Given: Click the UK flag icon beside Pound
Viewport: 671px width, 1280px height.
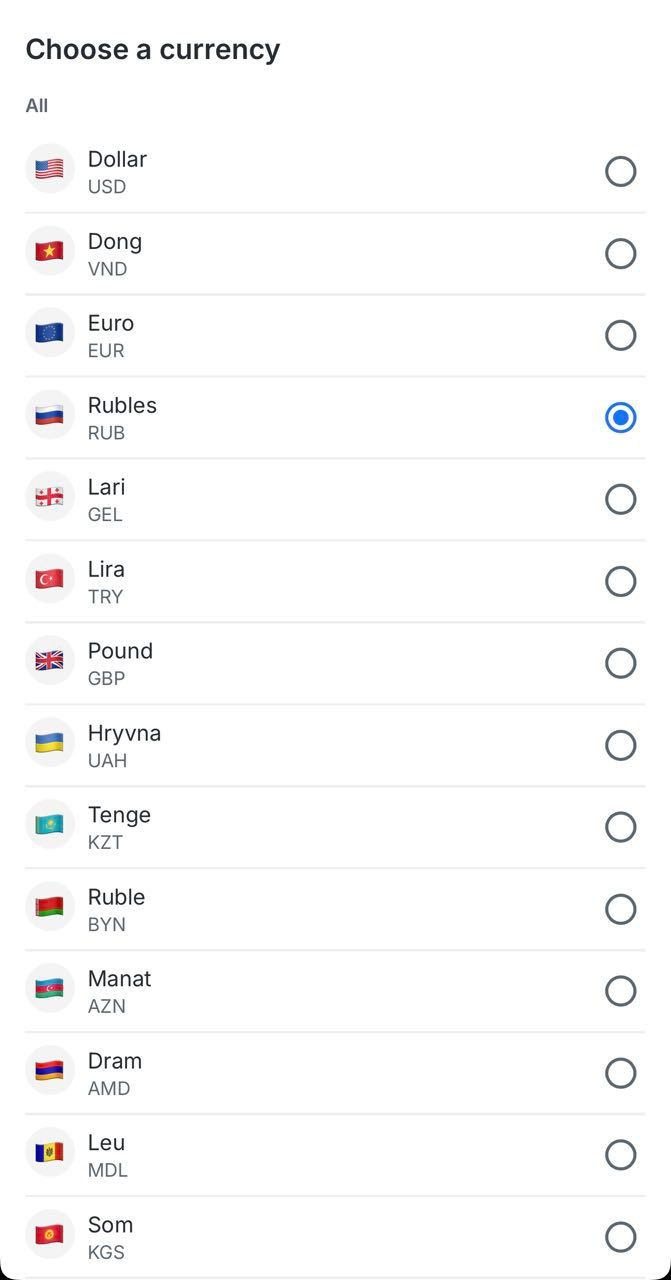Looking at the screenshot, I should (49, 661).
